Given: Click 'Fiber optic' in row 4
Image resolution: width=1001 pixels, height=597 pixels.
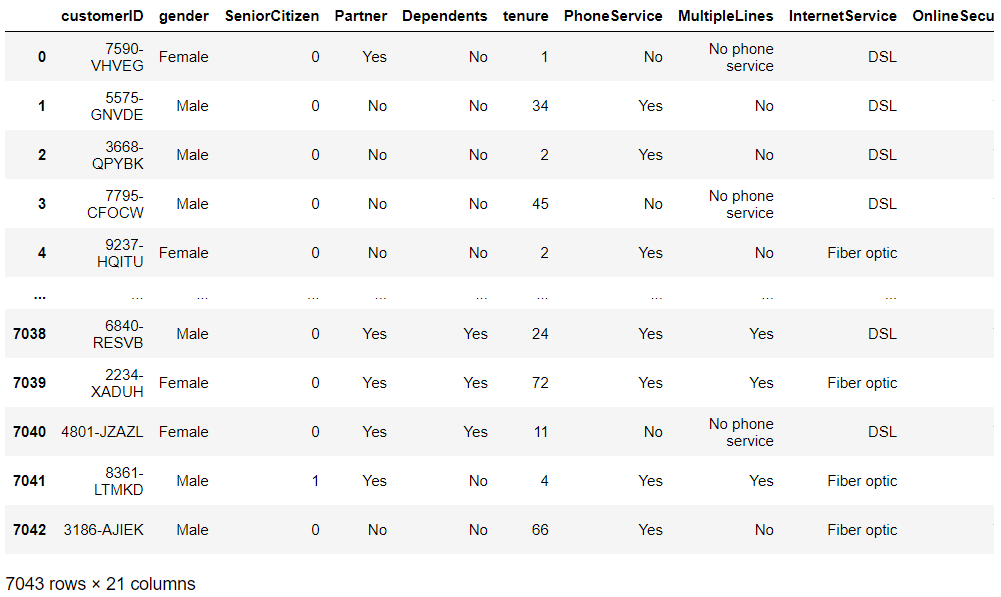Looking at the screenshot, I should click(862, 253).
